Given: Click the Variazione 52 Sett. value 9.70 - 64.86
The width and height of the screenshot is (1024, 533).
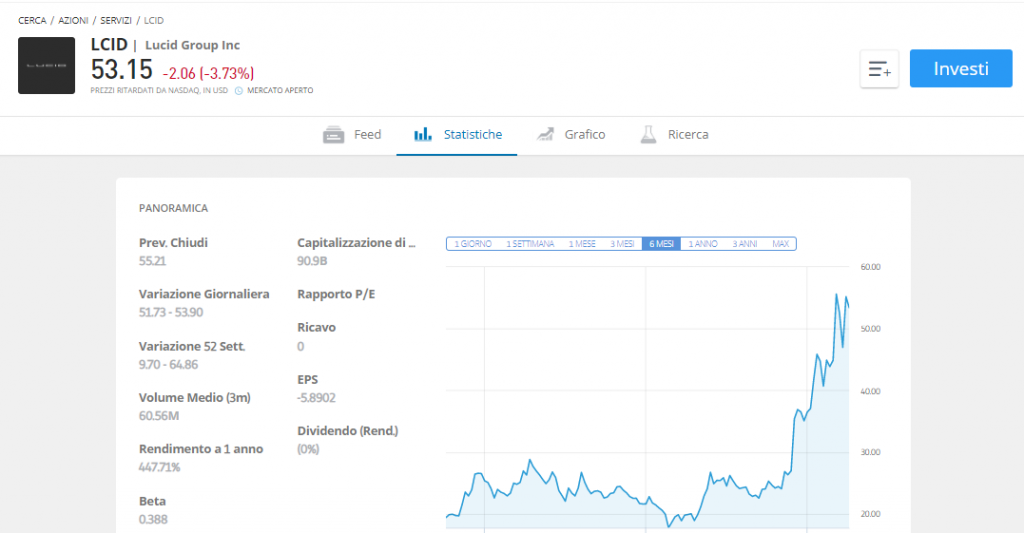Looking at the screenshot, I should 168,364.
